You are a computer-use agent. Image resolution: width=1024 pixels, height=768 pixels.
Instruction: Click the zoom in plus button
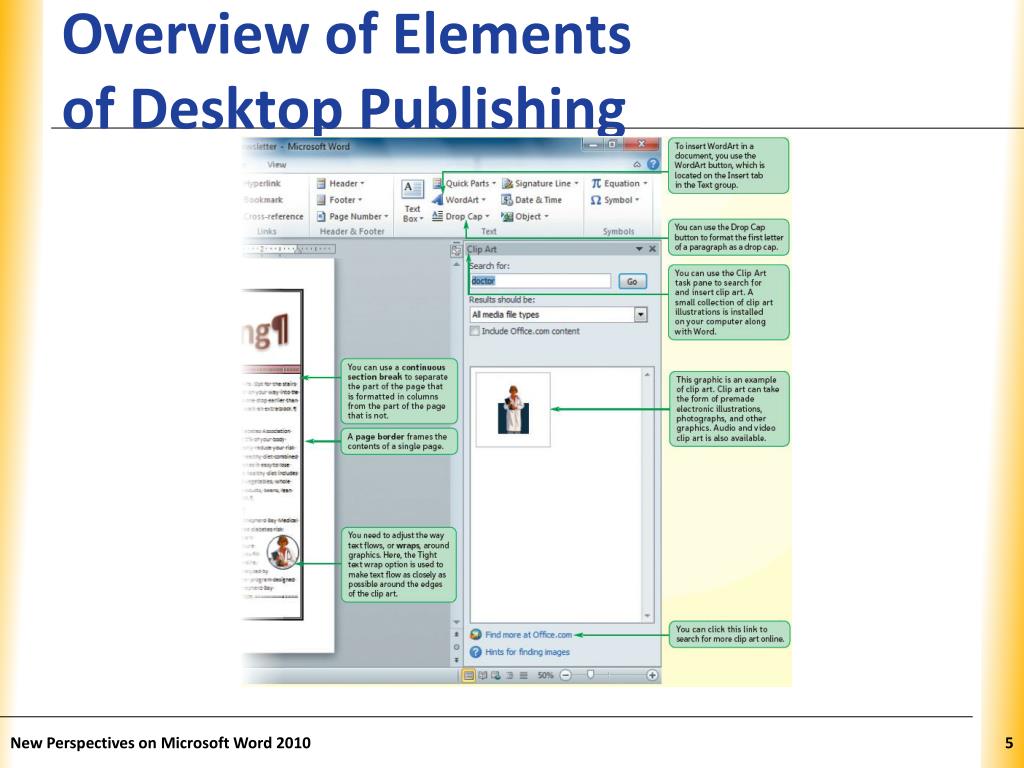point(652,675)
